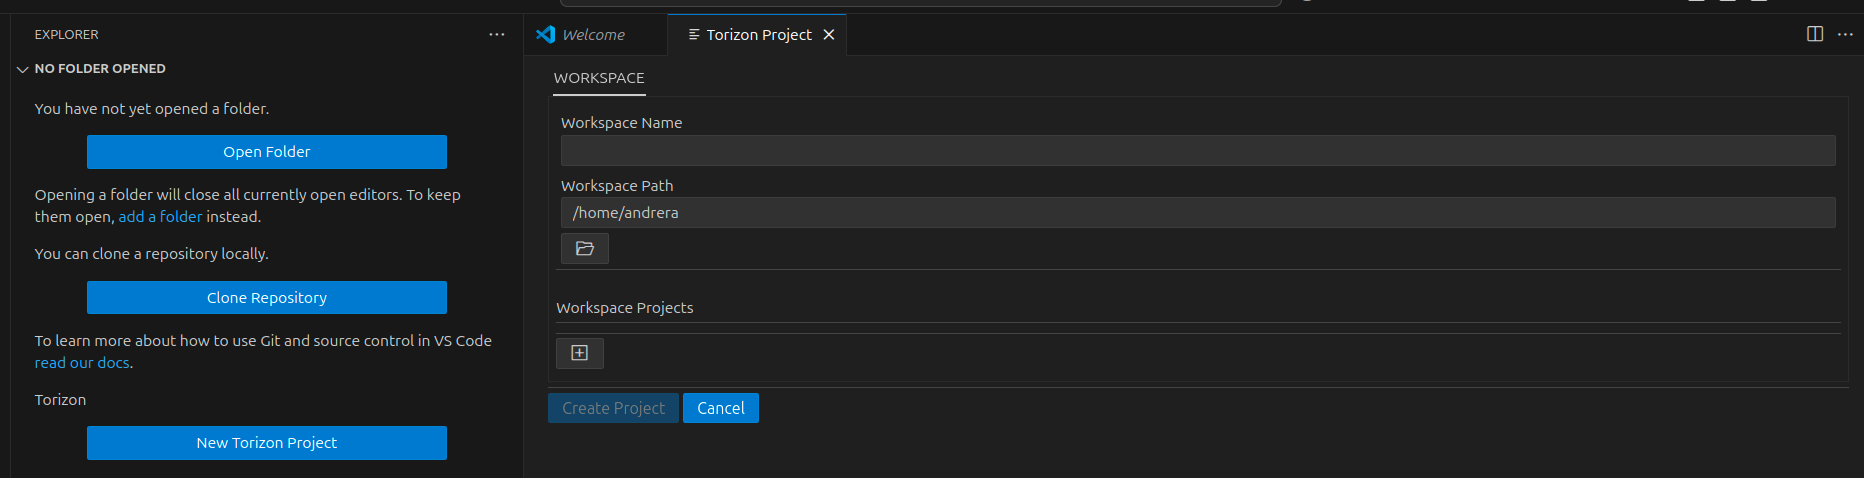
Task: Click the Create Project button
Action: [x=613, y=408]
